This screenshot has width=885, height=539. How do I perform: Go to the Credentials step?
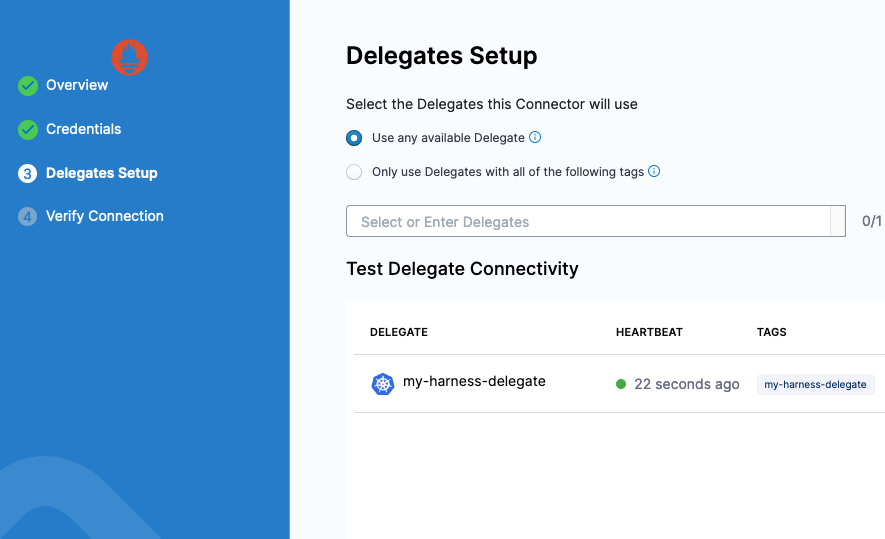[x=83, y=130]
